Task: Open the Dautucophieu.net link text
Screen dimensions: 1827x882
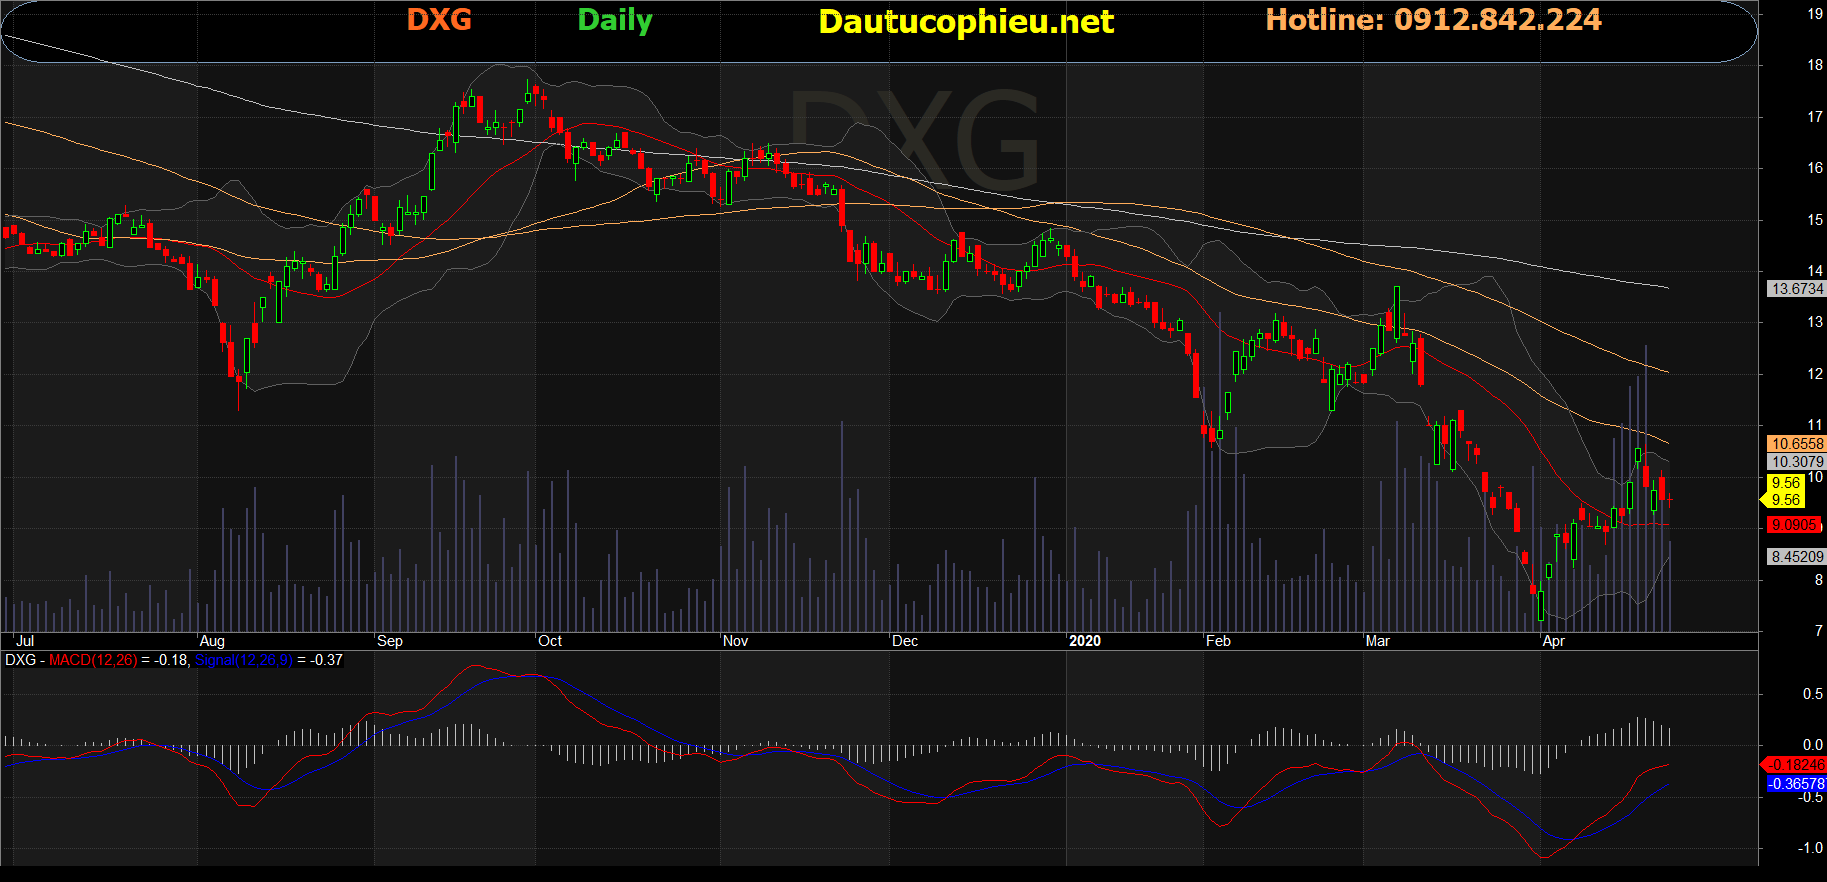Action: click(x=966, y=22)
